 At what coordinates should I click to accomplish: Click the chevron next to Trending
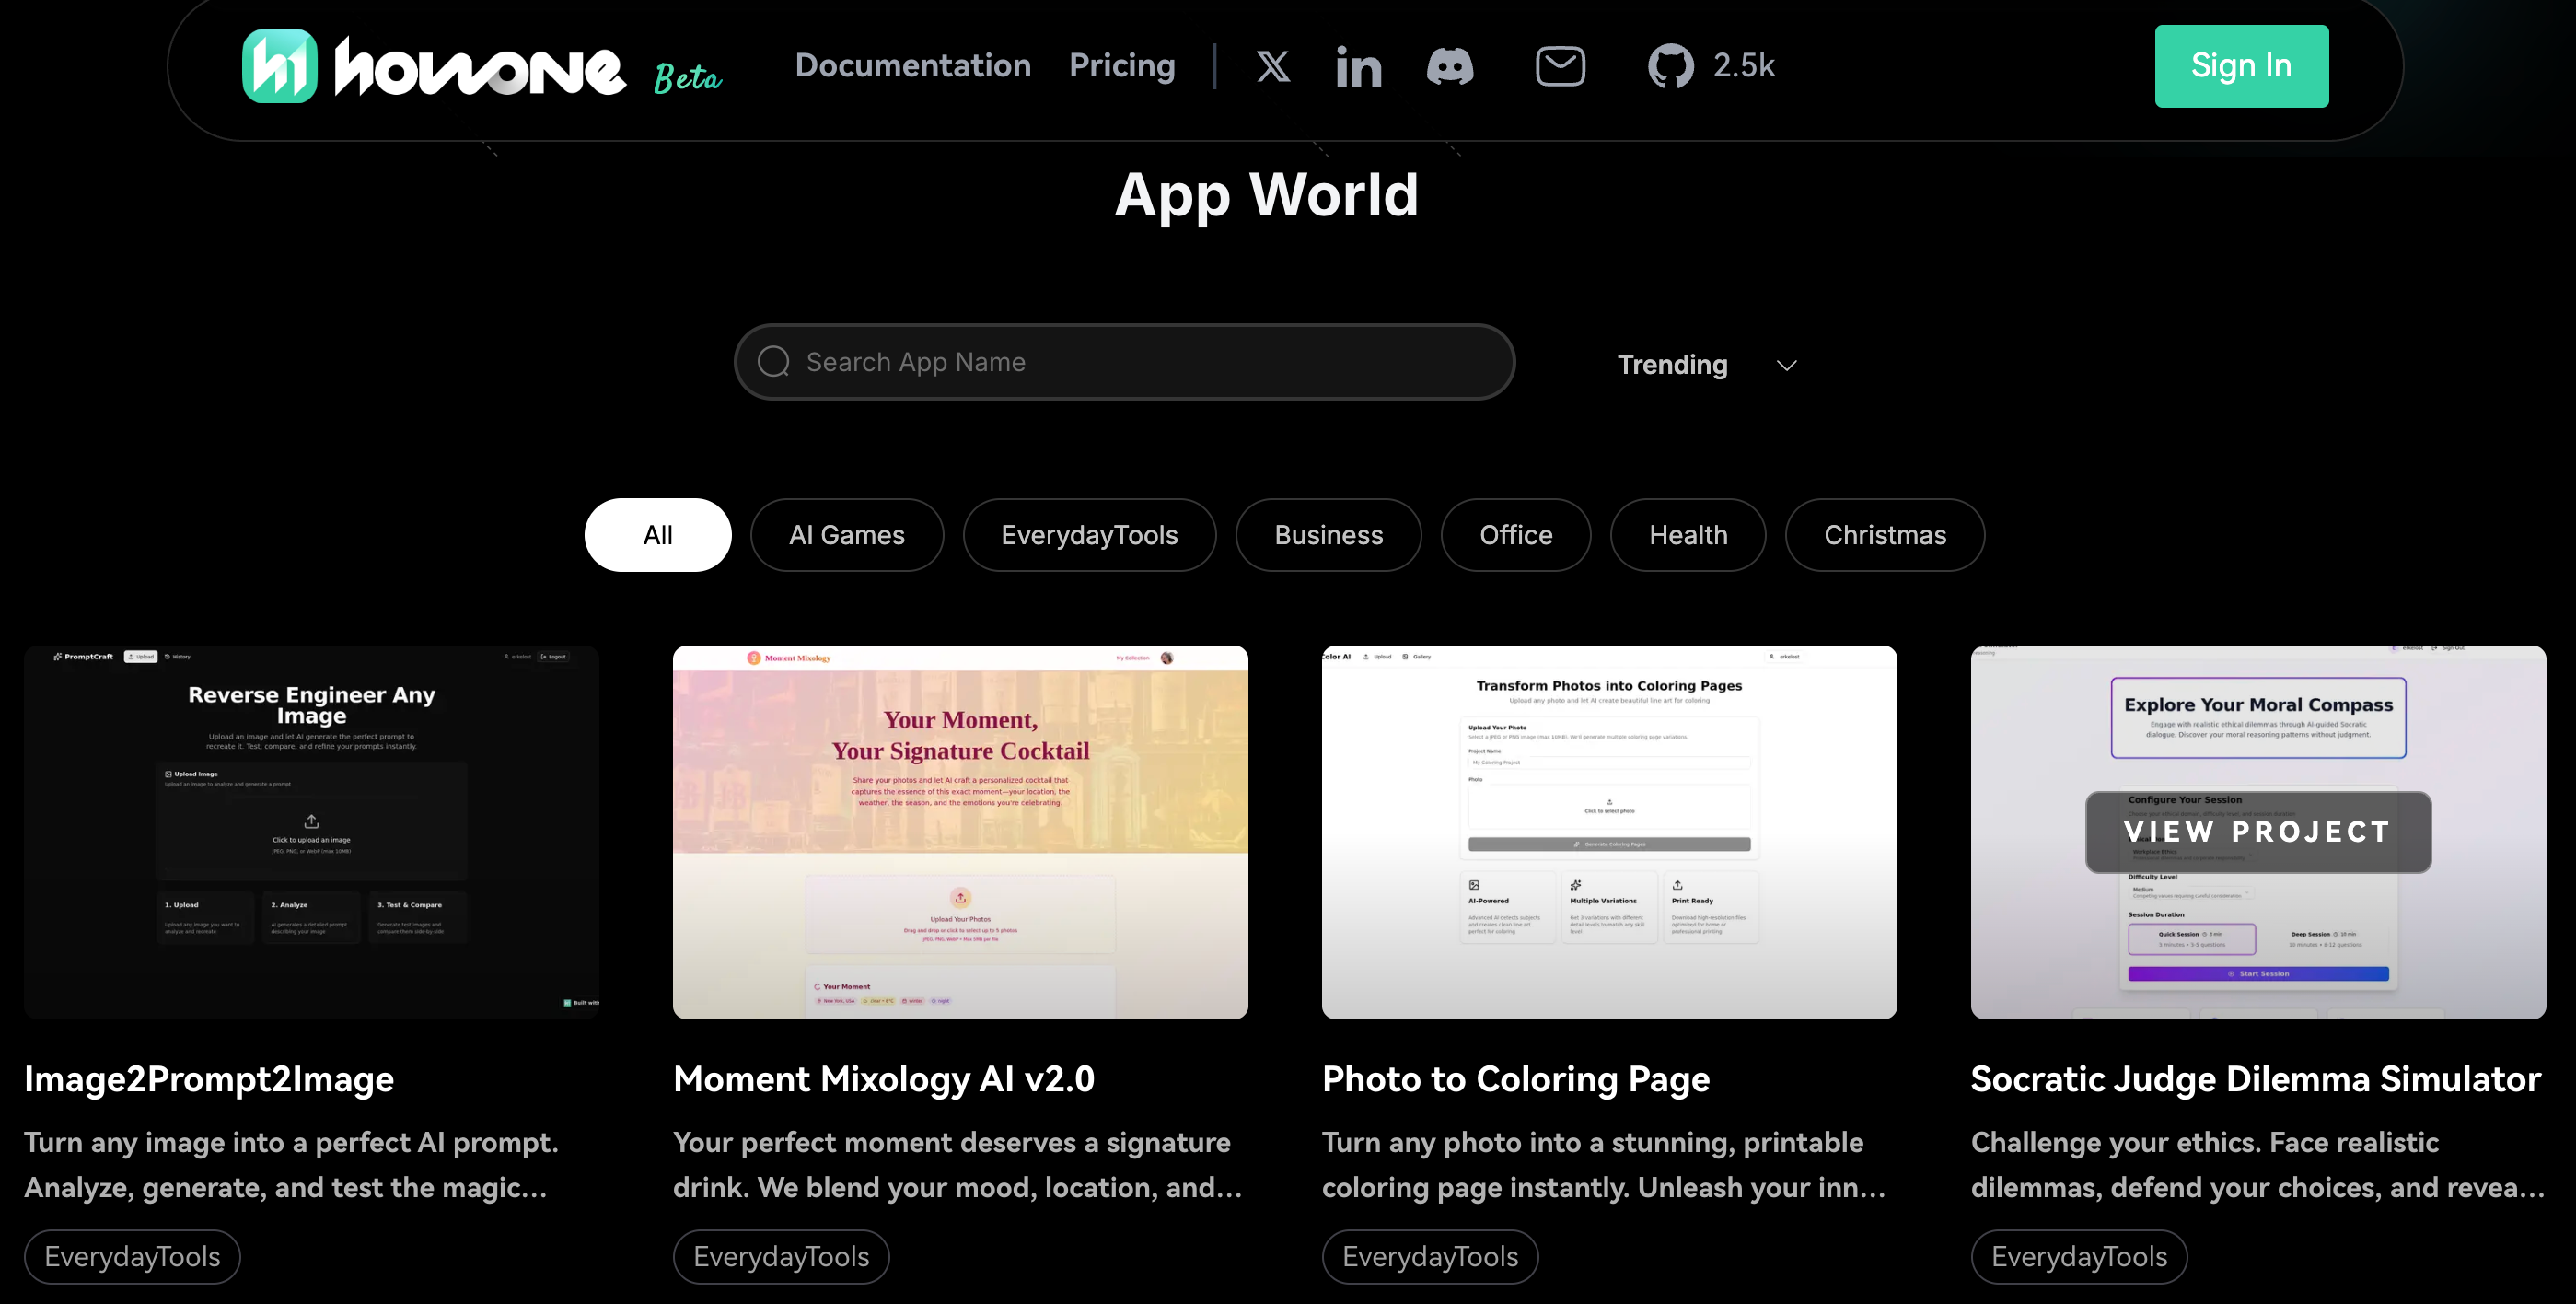click(1787, 366)
